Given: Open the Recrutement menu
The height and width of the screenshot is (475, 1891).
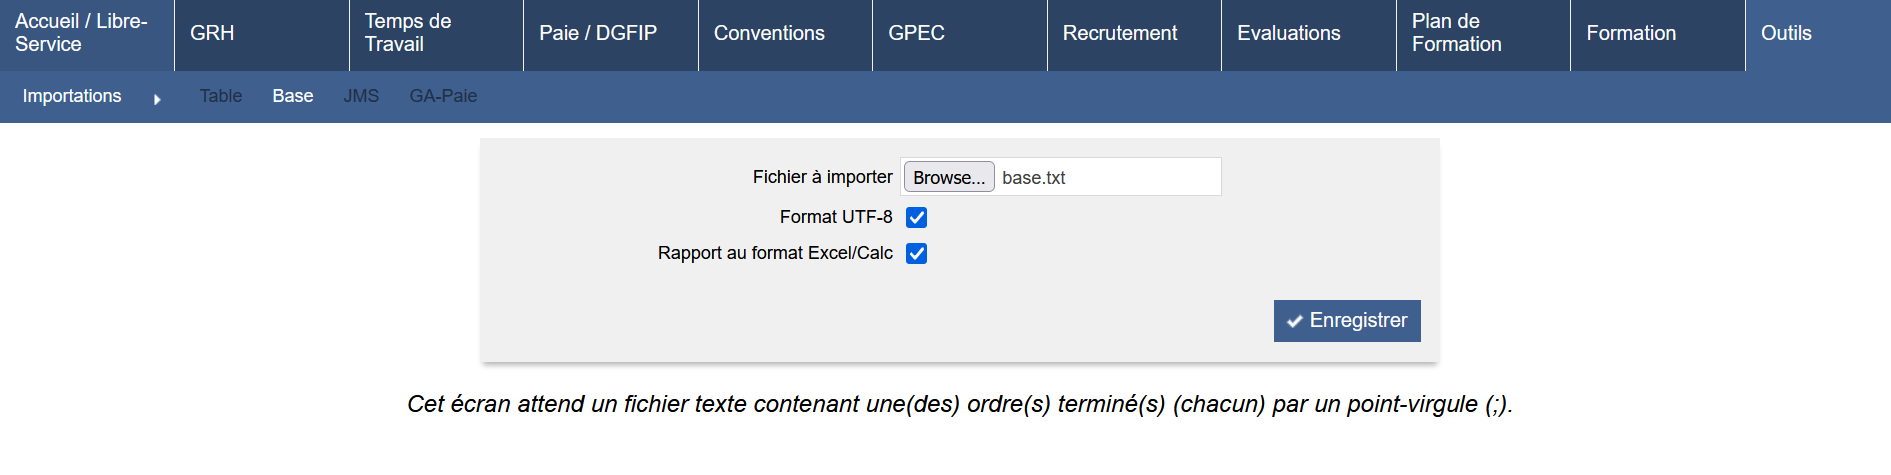Looking at the screenshot, I should click(1120, 33).
